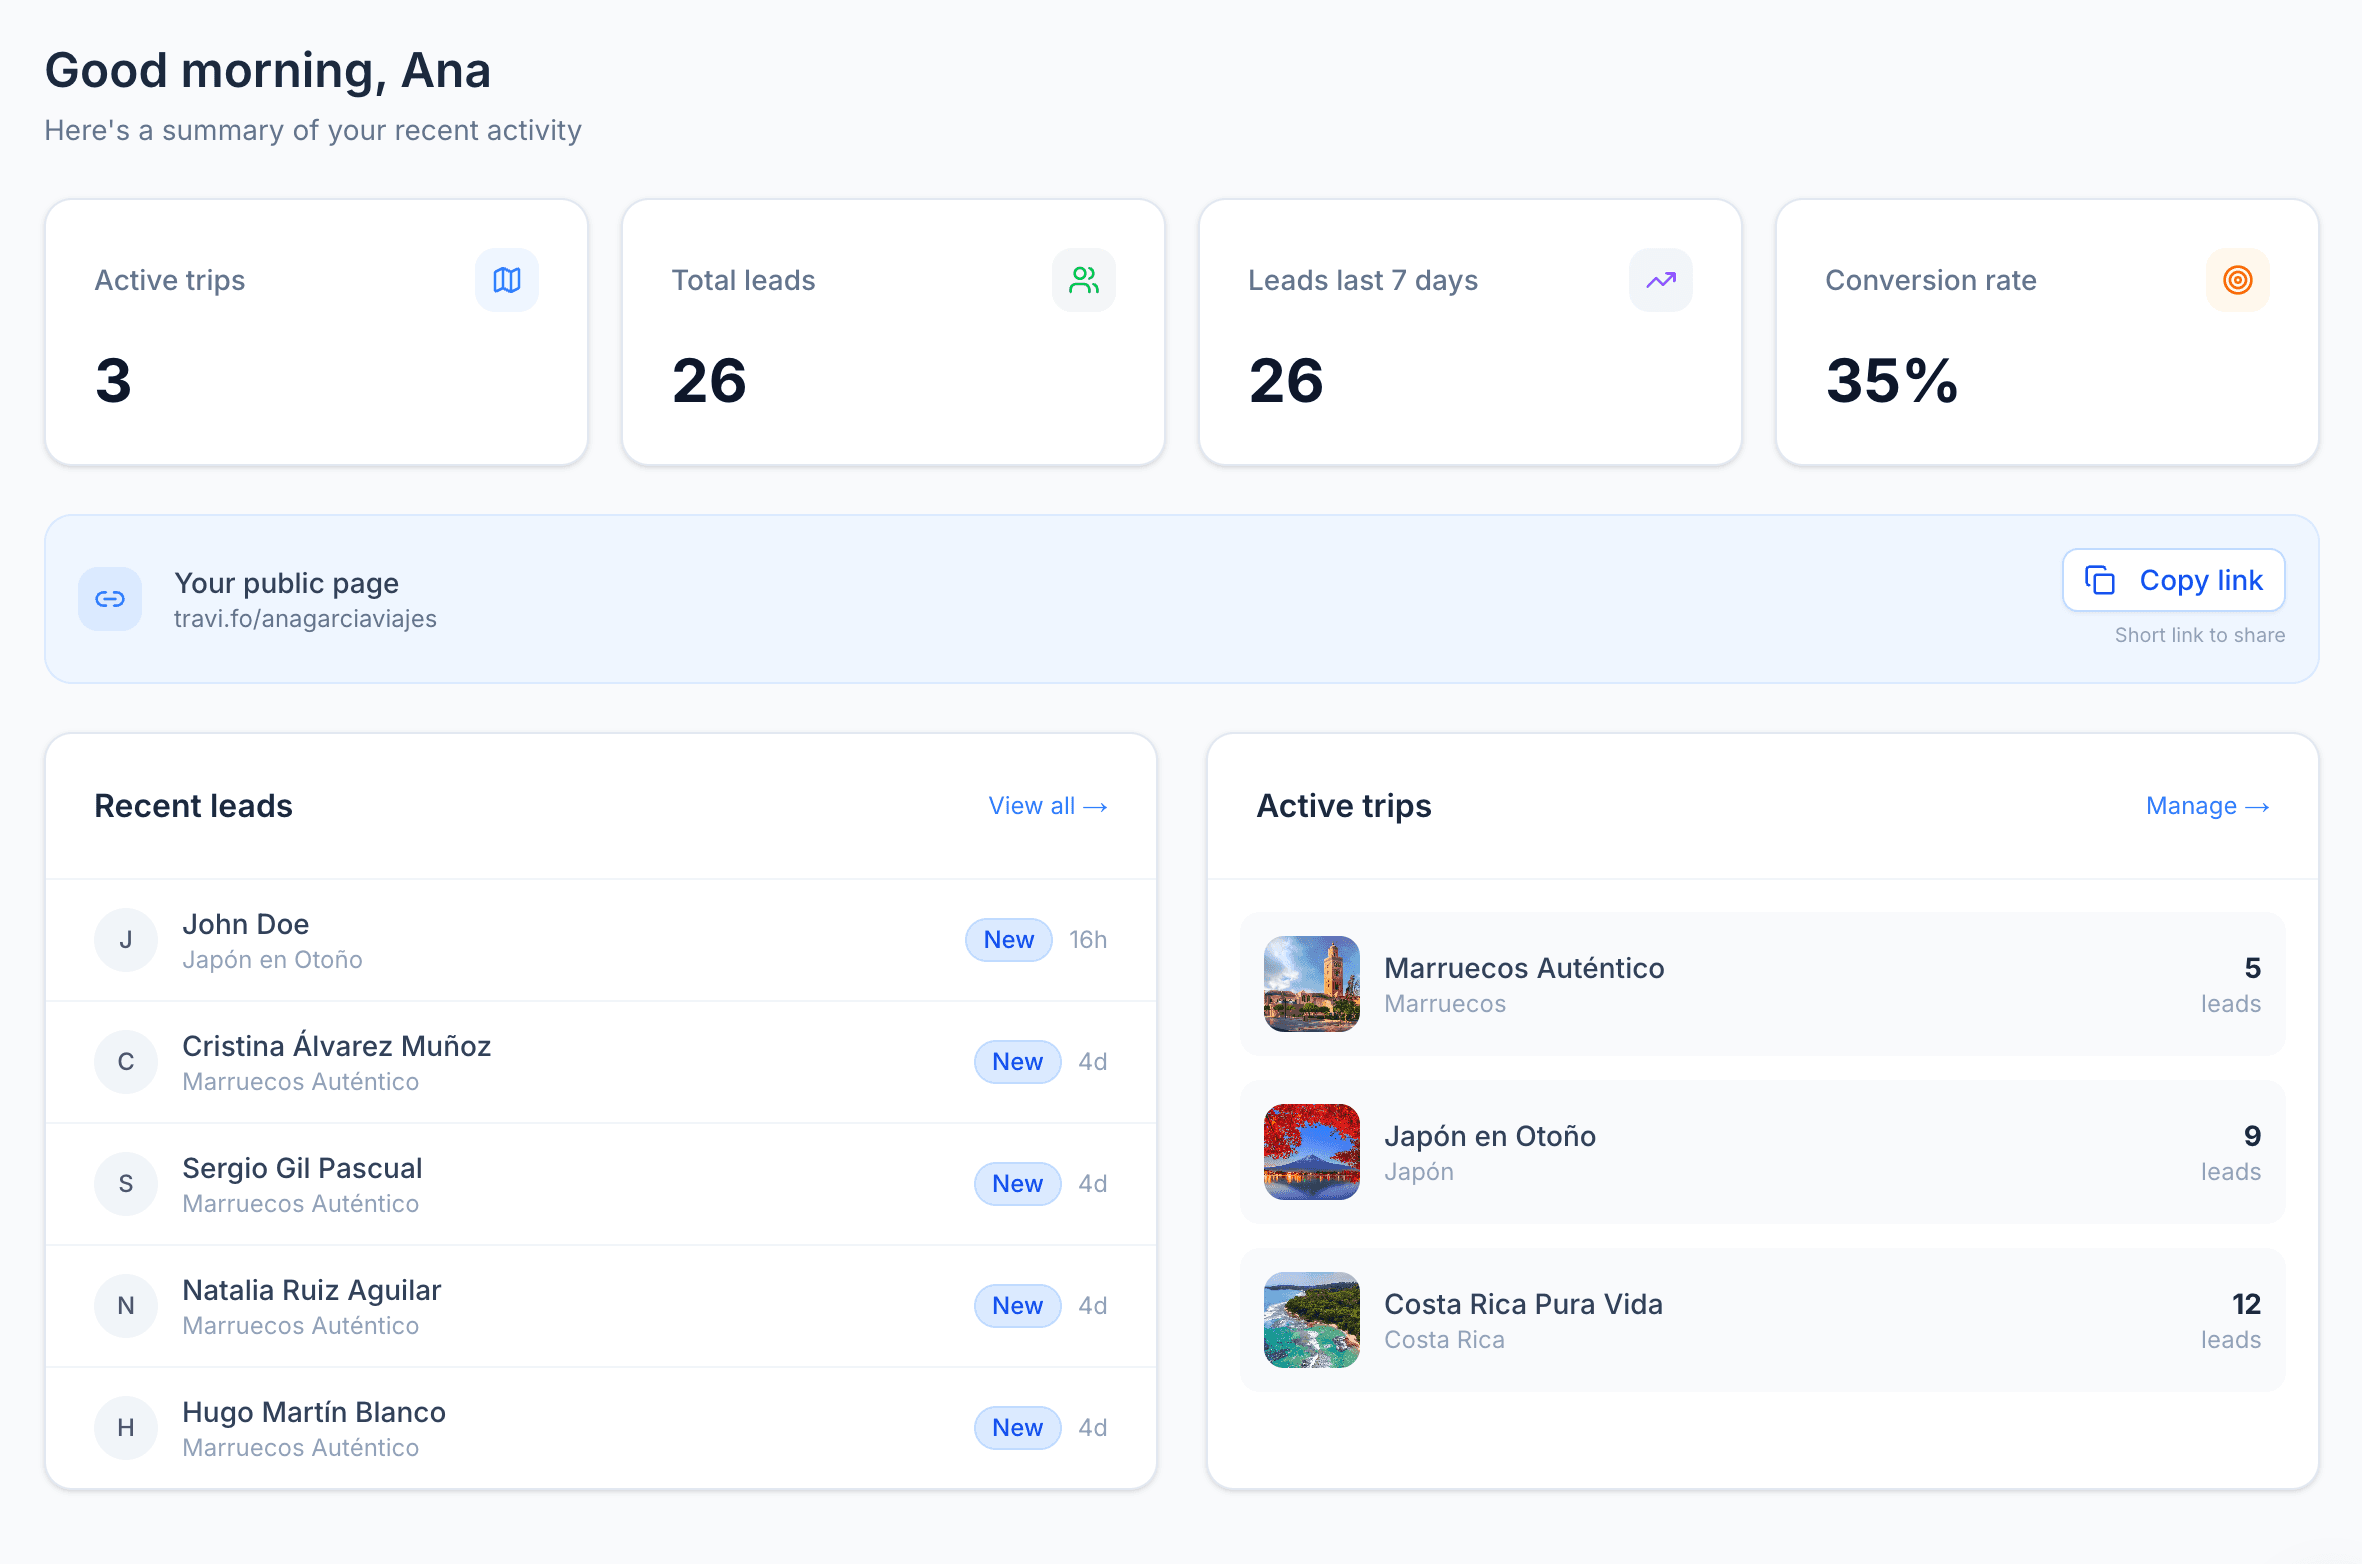This screenshot has width=2362, height=1564.
Task: Open View all recent leads
Action: (x=1047, y=805)
